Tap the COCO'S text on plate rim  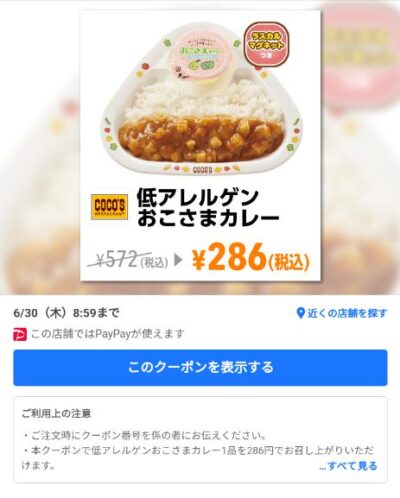[202, 170]
